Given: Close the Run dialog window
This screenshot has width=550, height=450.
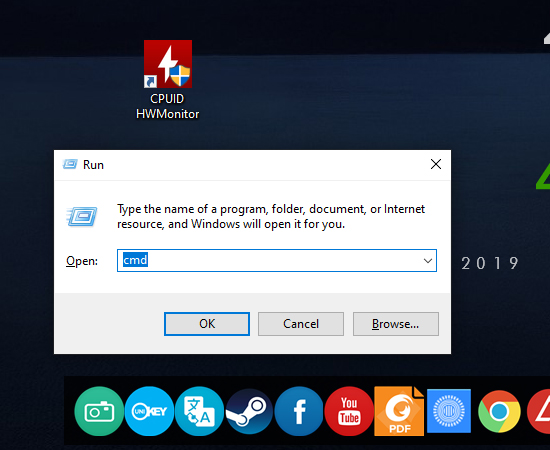Looking at the screenshot, I should pyautogui.click(x=436, y=164).
